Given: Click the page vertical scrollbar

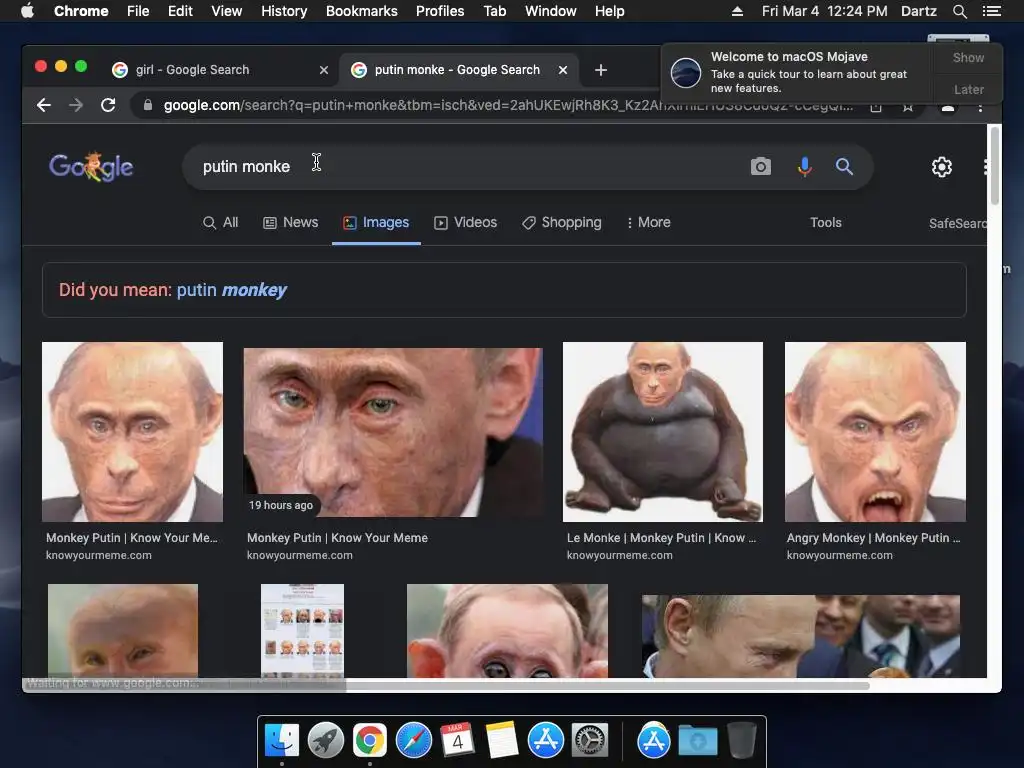Looking at the screenshot, I should [995, 166].
